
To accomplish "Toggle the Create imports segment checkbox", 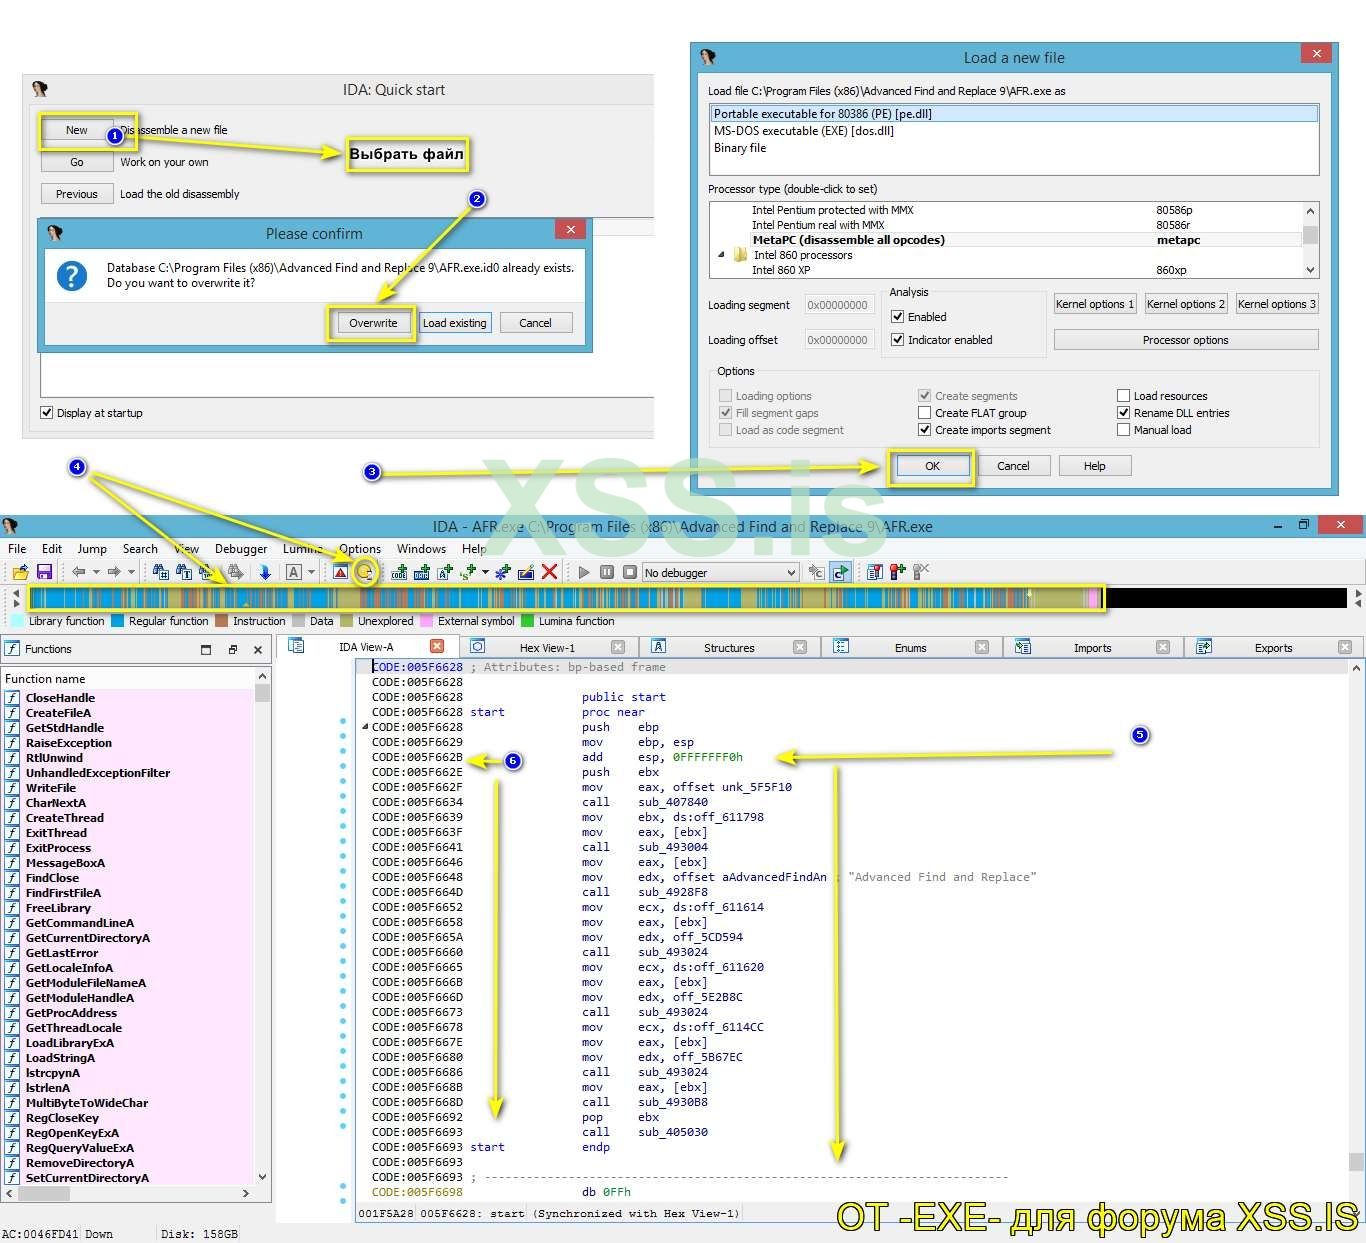I will tap(925, 430).
